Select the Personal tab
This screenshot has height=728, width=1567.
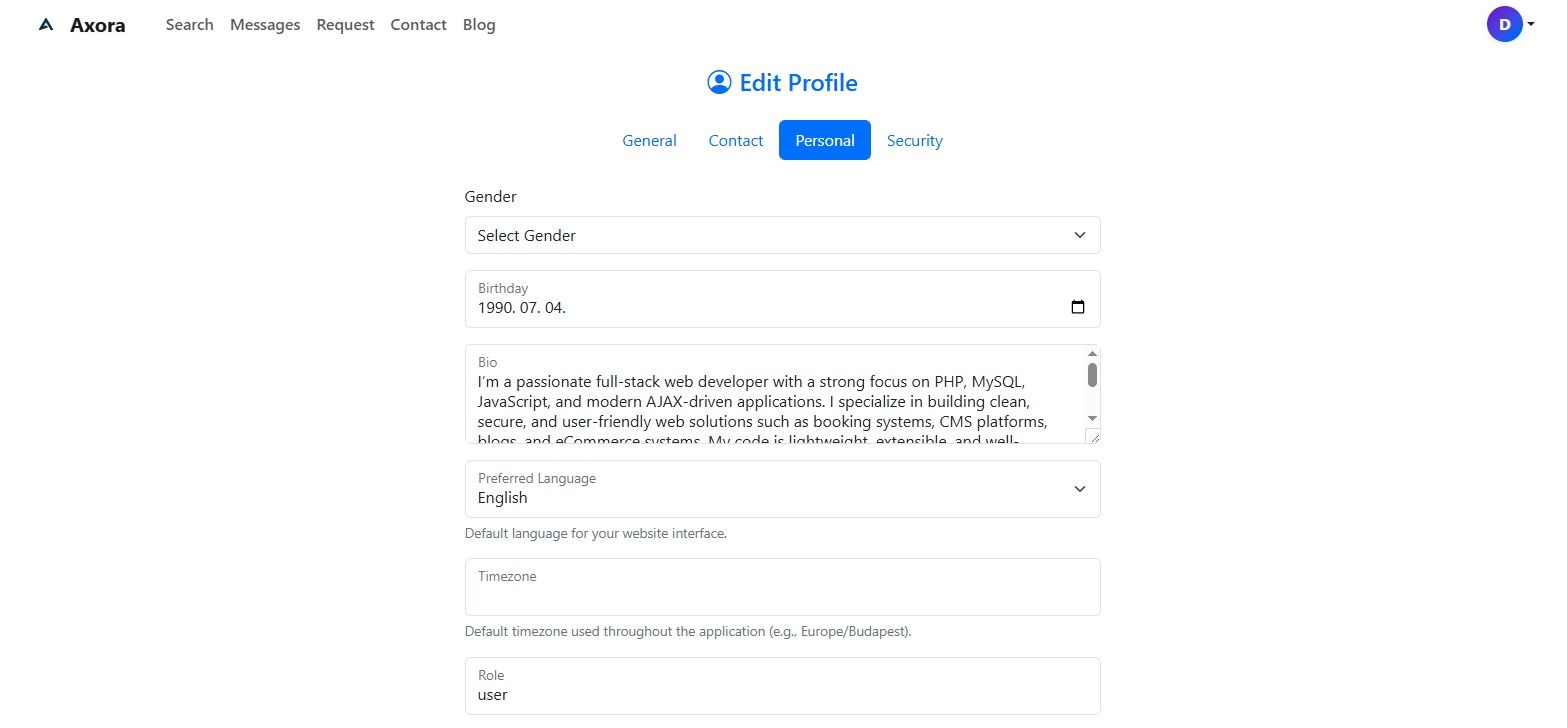[824, 141]
